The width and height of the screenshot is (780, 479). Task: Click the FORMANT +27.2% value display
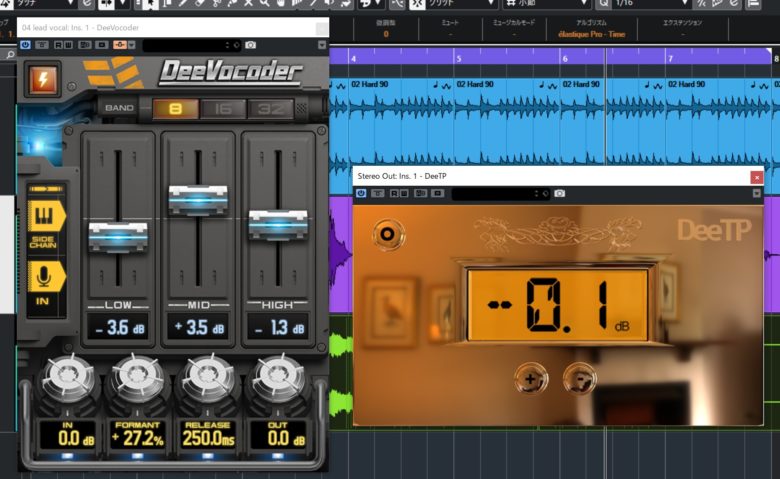pos(138,435)
